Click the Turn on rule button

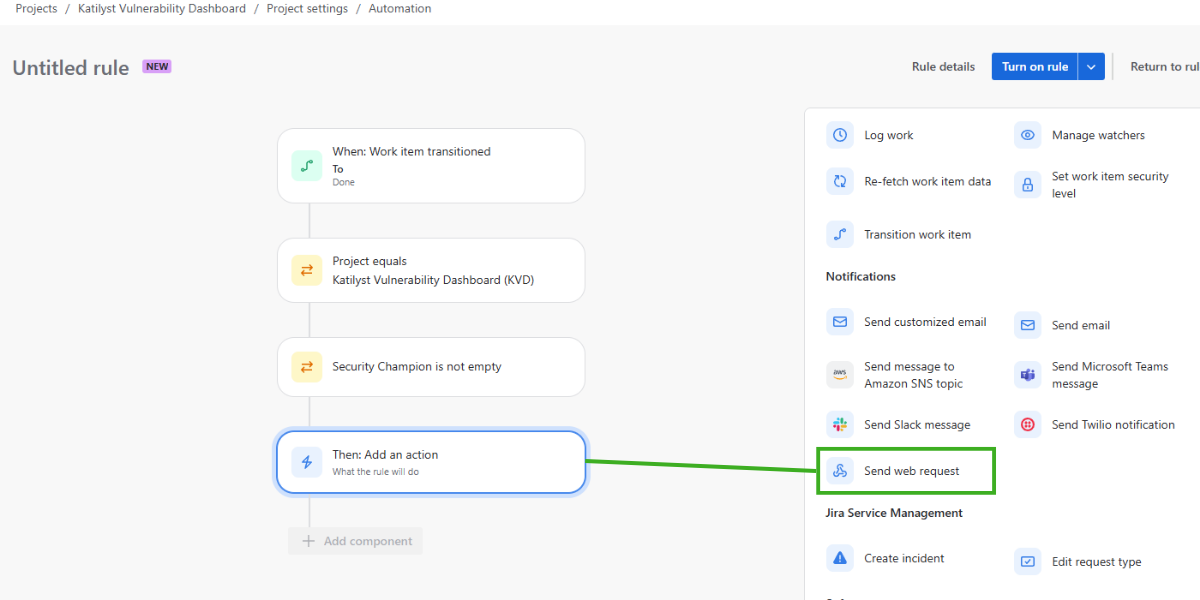(x=1035, y=67)
